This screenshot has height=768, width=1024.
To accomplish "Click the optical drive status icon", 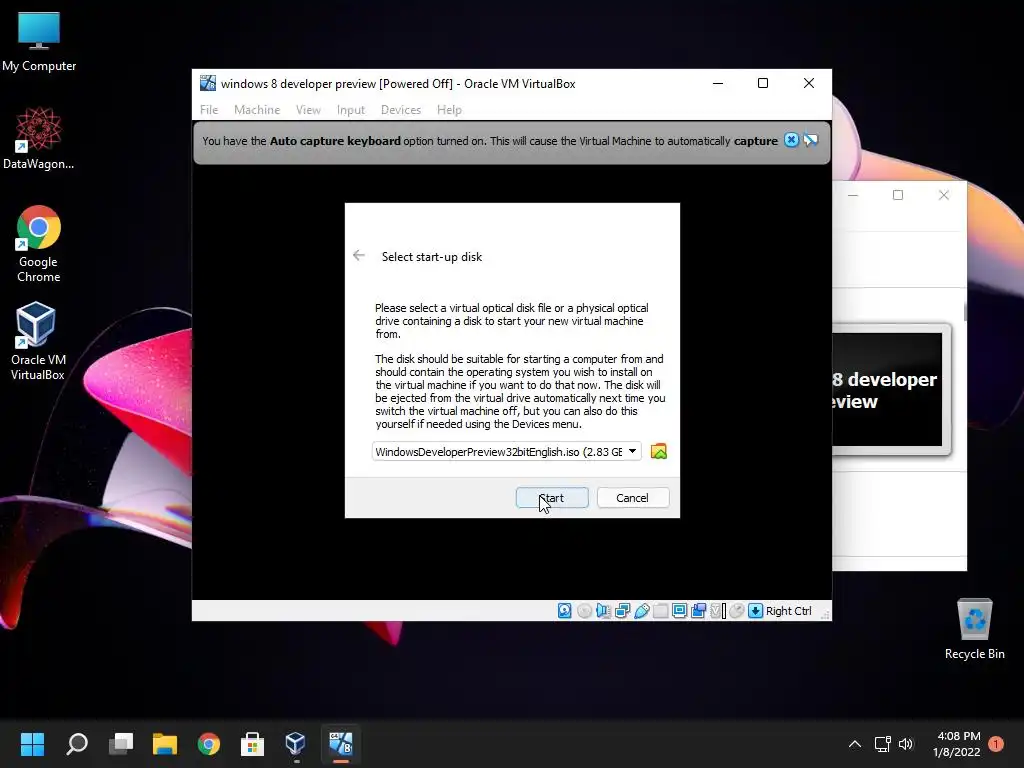I will 584,611.
